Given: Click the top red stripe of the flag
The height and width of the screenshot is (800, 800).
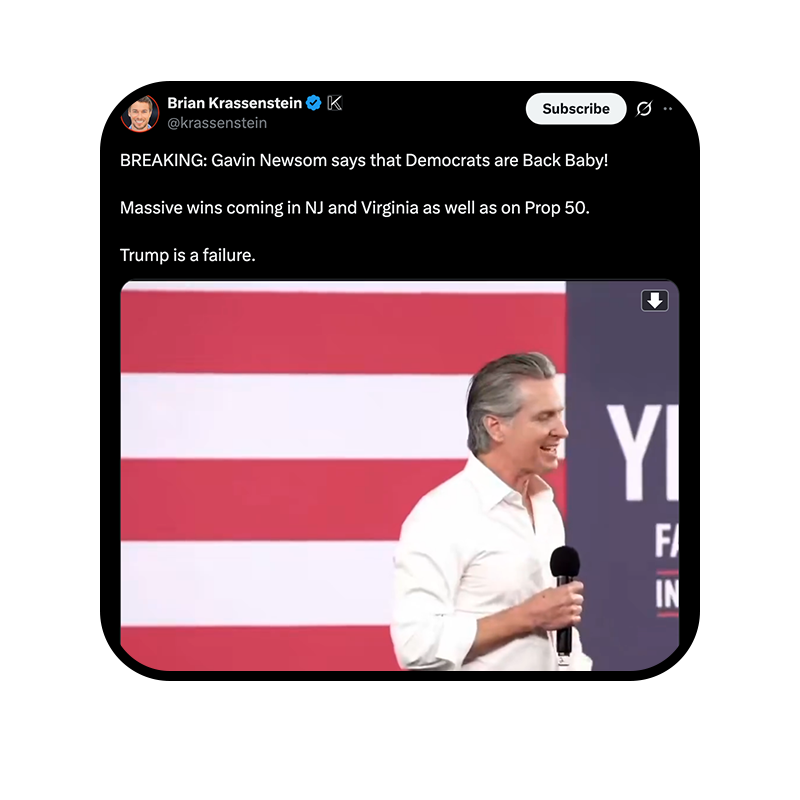Looking at the screenshot, I should coord(343,332).
